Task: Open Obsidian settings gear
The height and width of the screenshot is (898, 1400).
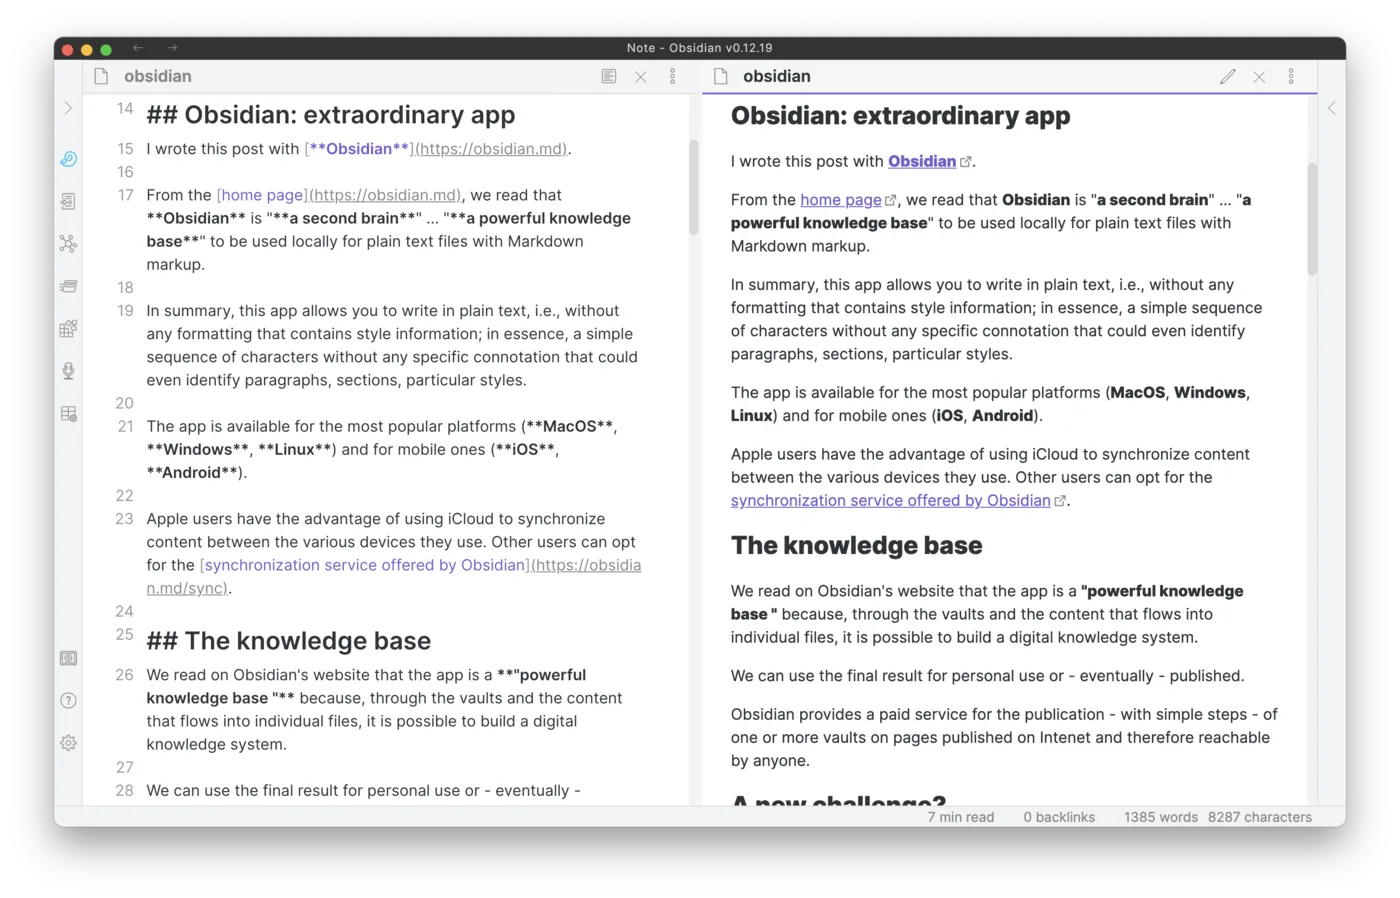Action: [x=68, y=742]
